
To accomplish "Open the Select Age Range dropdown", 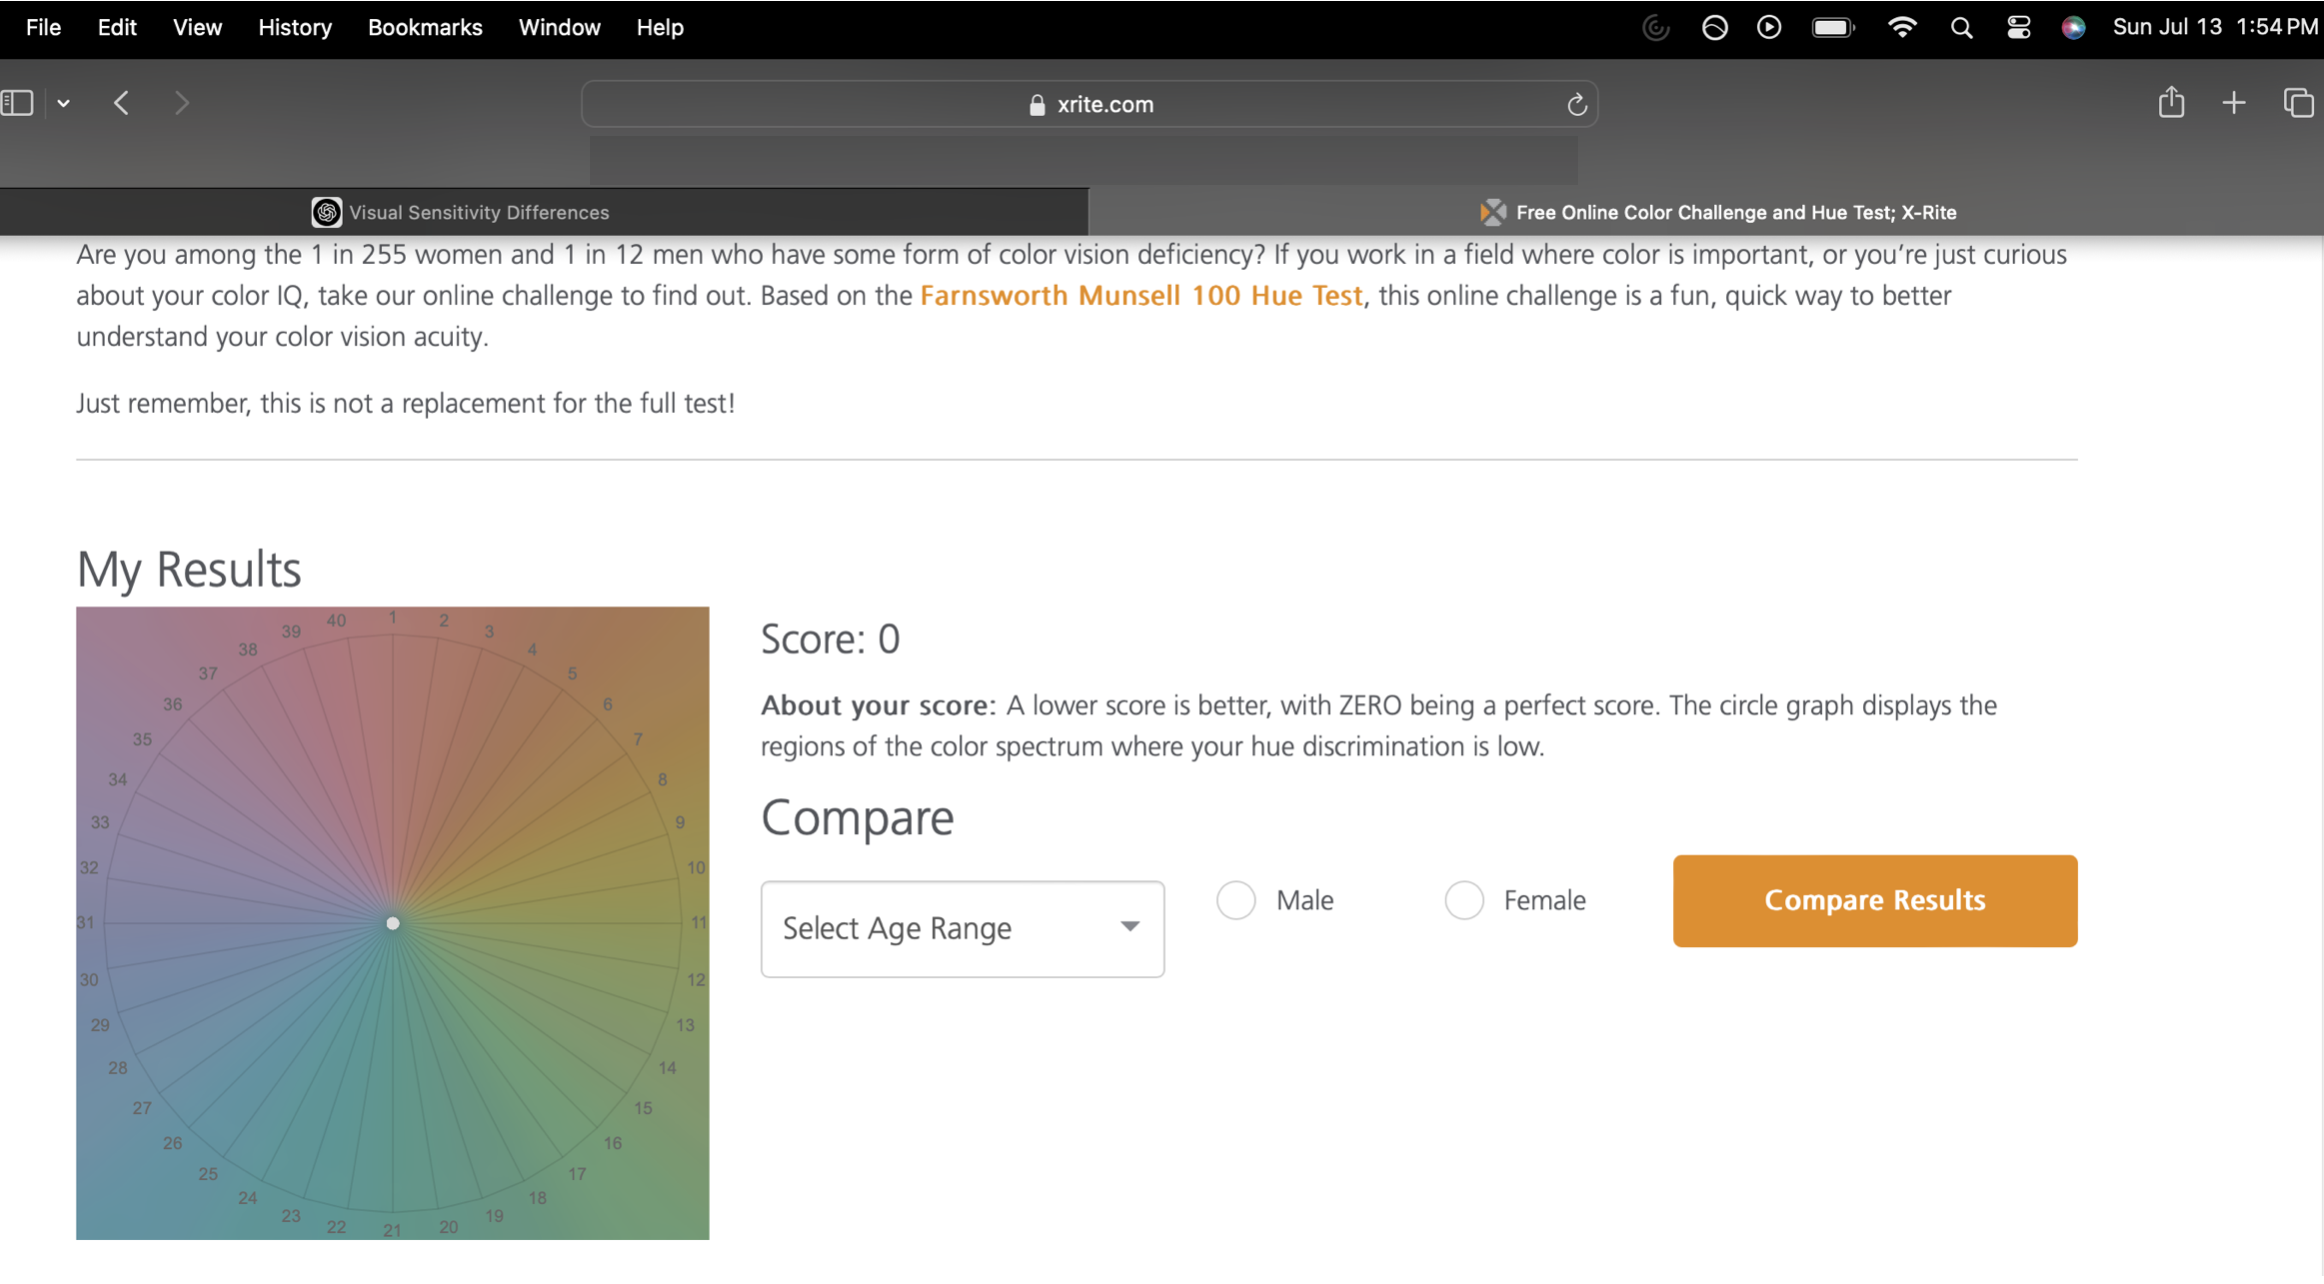I will [962, 928].
